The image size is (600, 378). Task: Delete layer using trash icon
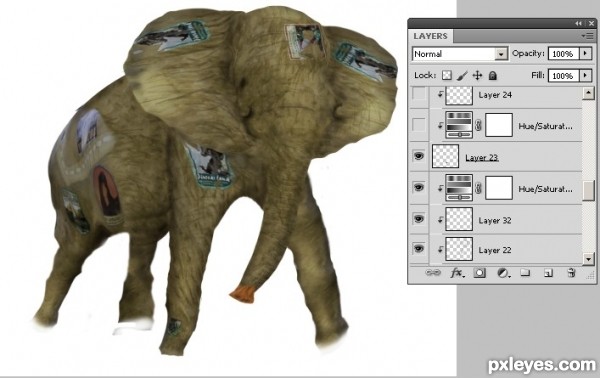tap(571, 273)
